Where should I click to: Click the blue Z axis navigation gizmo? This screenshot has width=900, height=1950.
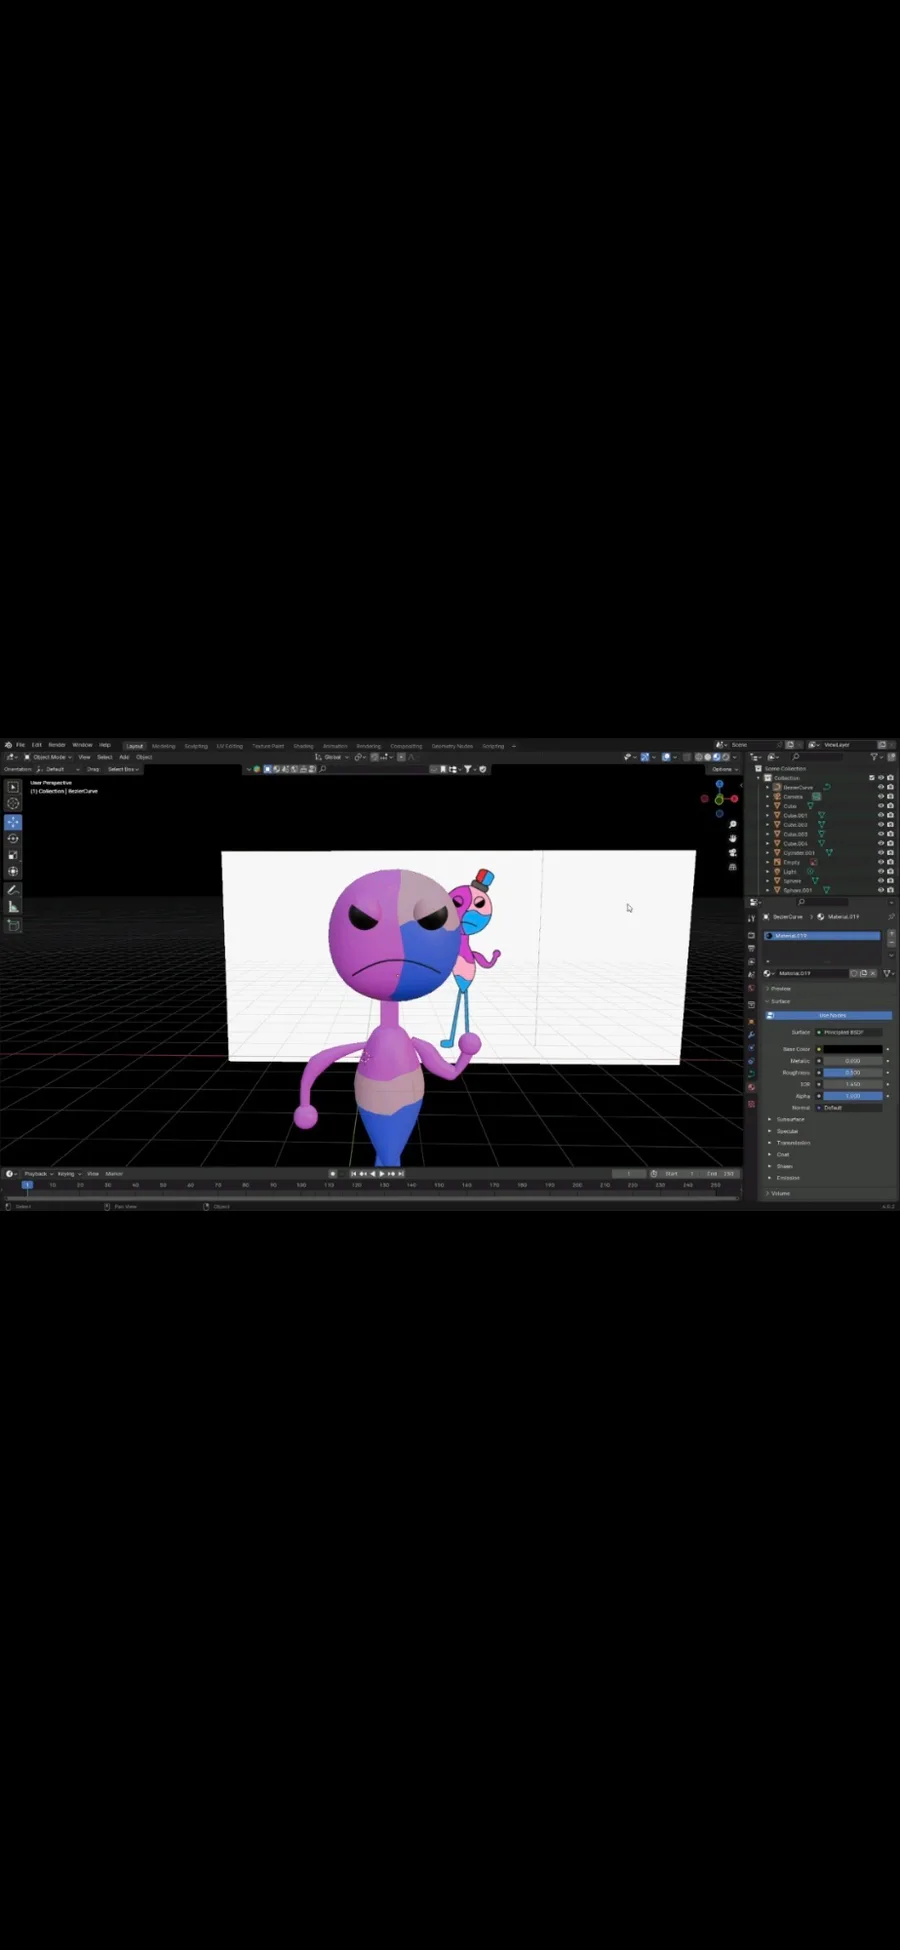719,785
